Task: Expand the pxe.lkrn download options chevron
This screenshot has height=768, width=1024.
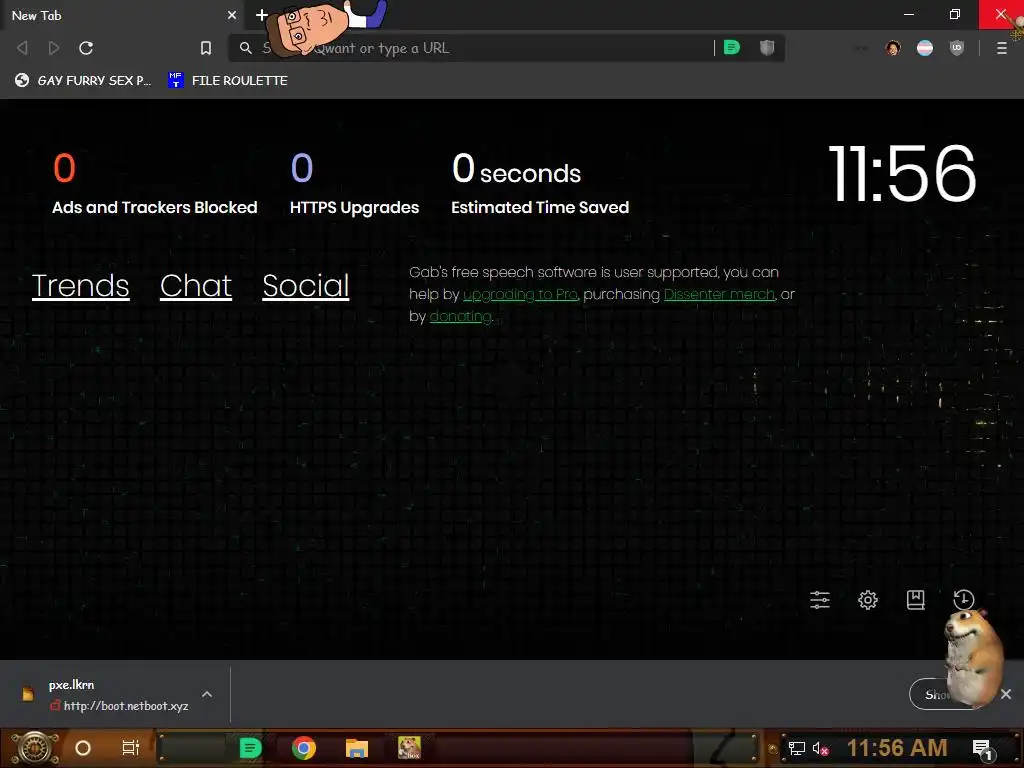Action: click(207, 694)
